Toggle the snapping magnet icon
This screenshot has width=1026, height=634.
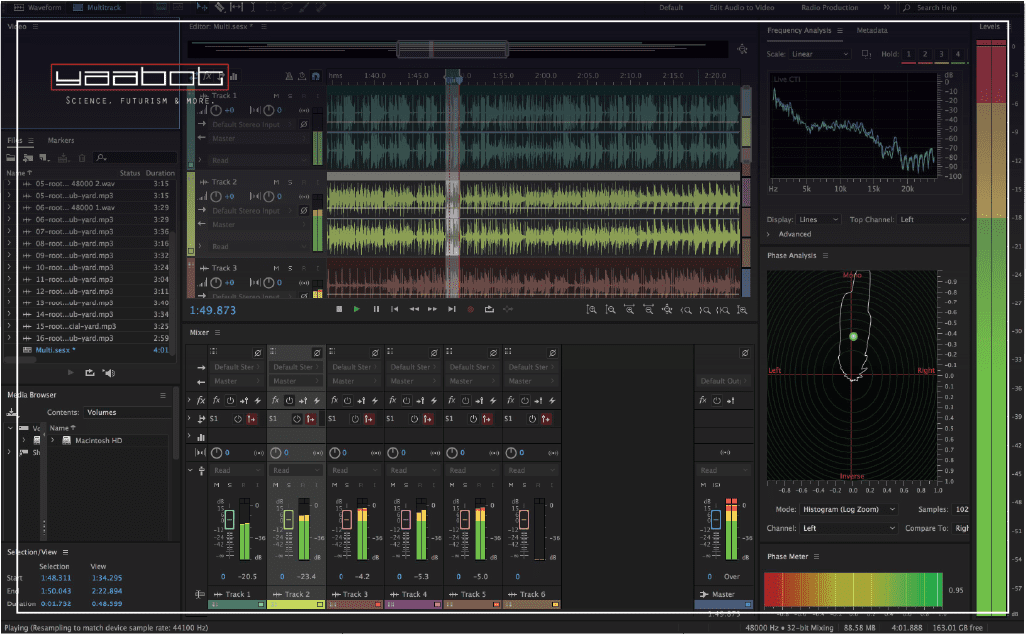(x=315, y=76)
